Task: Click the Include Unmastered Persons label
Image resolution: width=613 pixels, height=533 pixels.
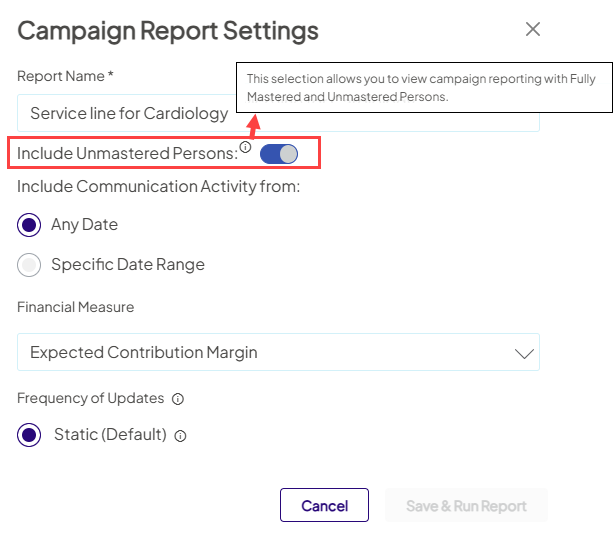Action: [x=127, y=154]
